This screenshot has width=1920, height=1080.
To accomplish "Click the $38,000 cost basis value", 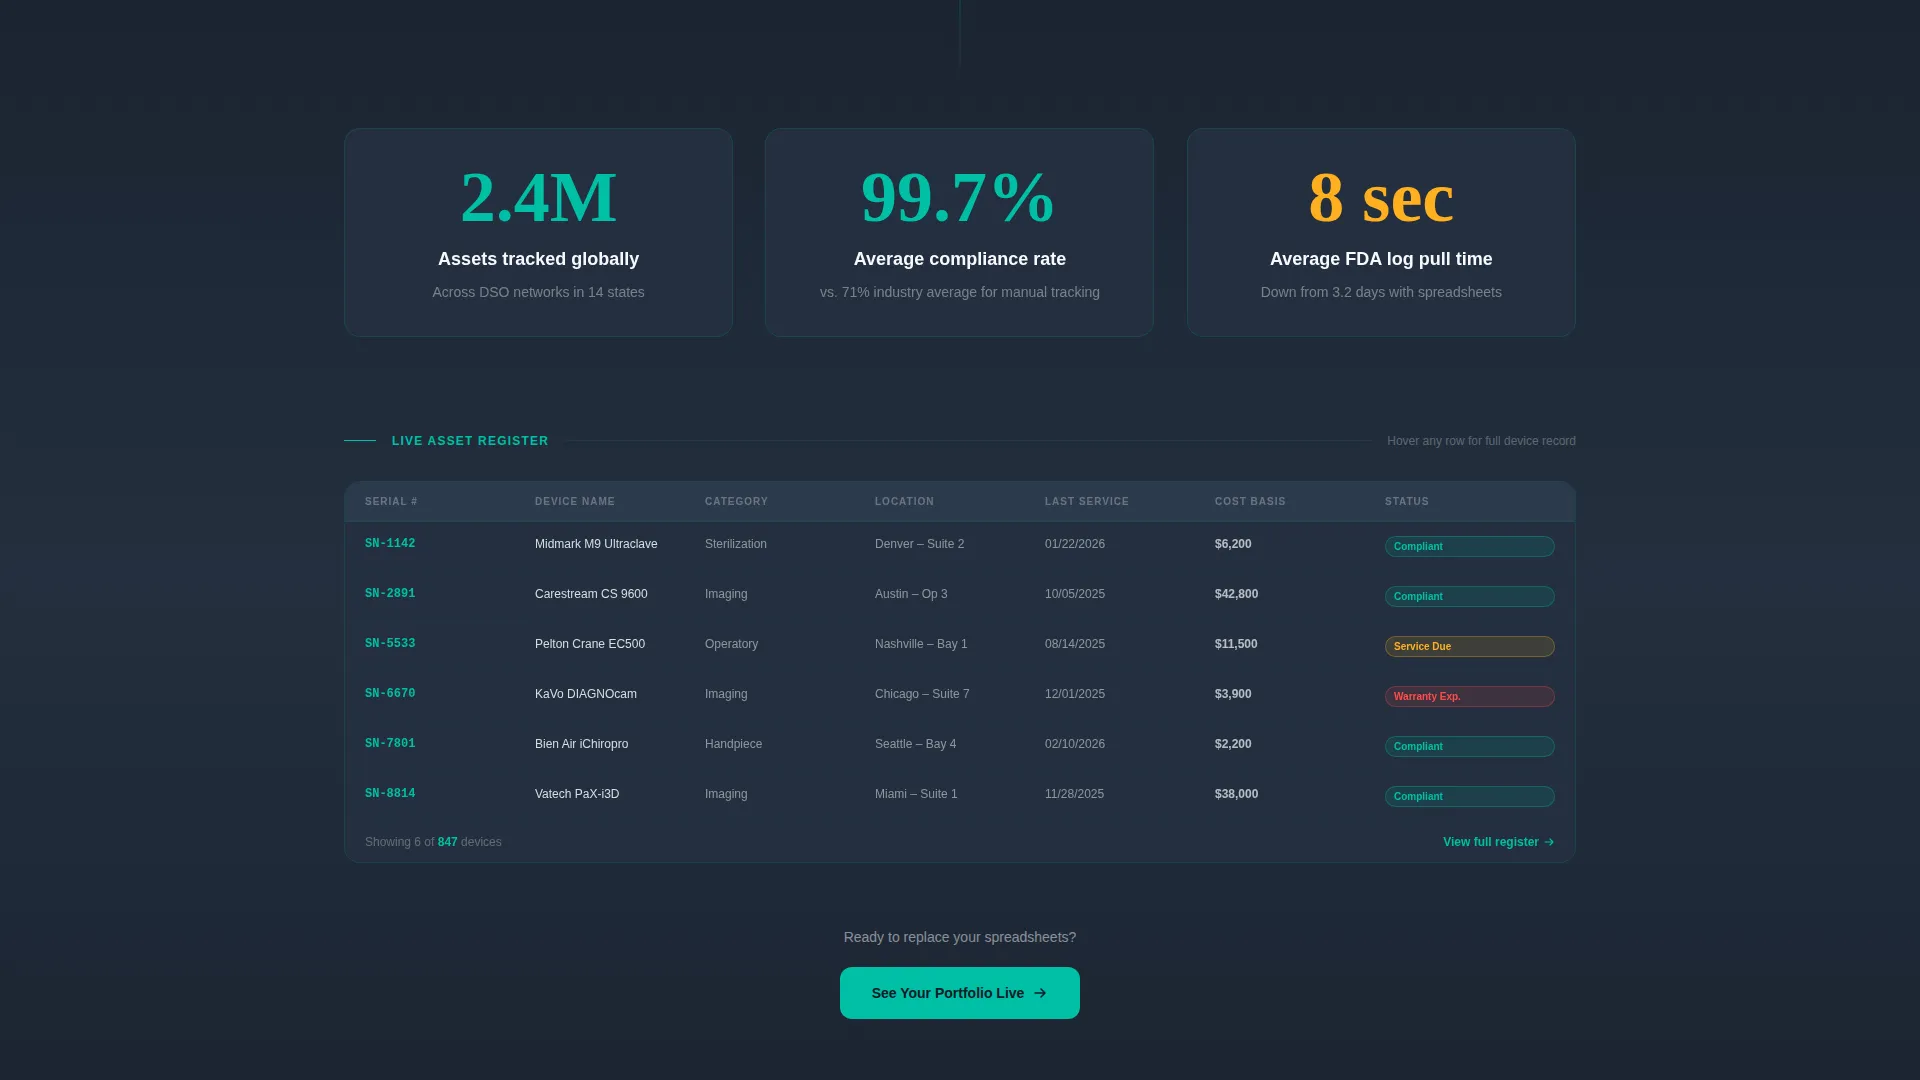I will (x=1236, y=794).
